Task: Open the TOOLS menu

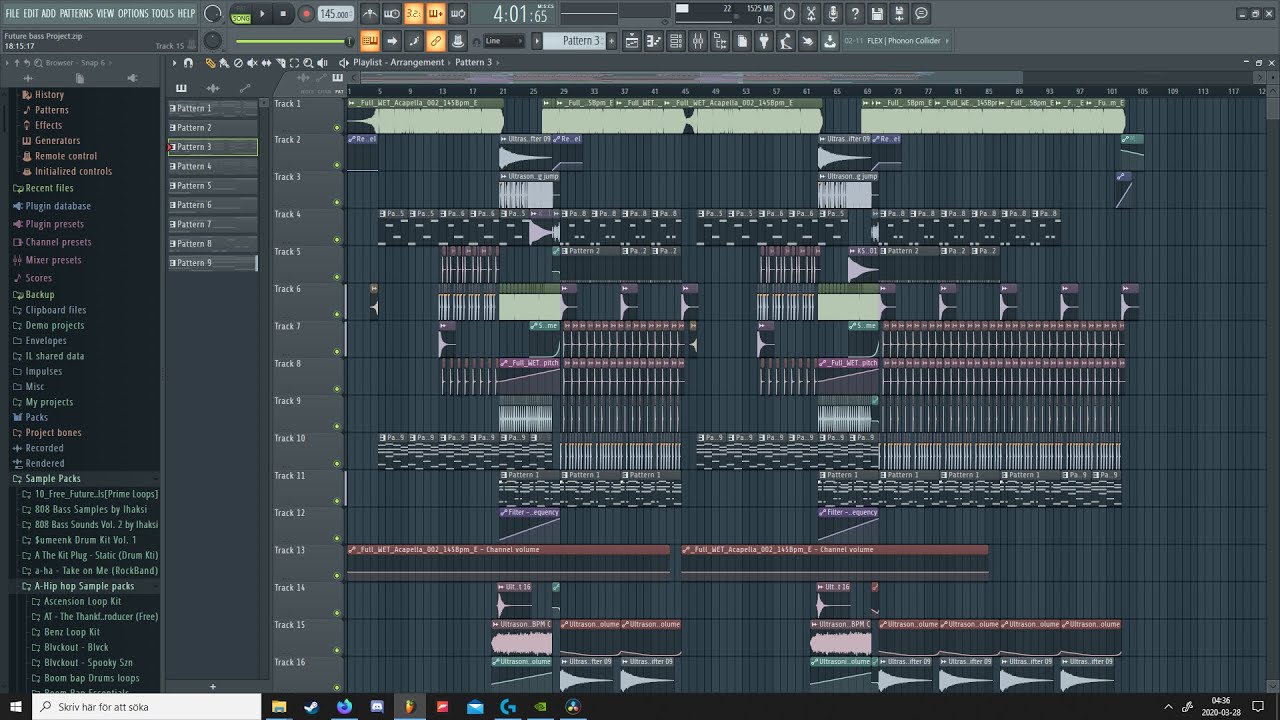Action: 162,13
